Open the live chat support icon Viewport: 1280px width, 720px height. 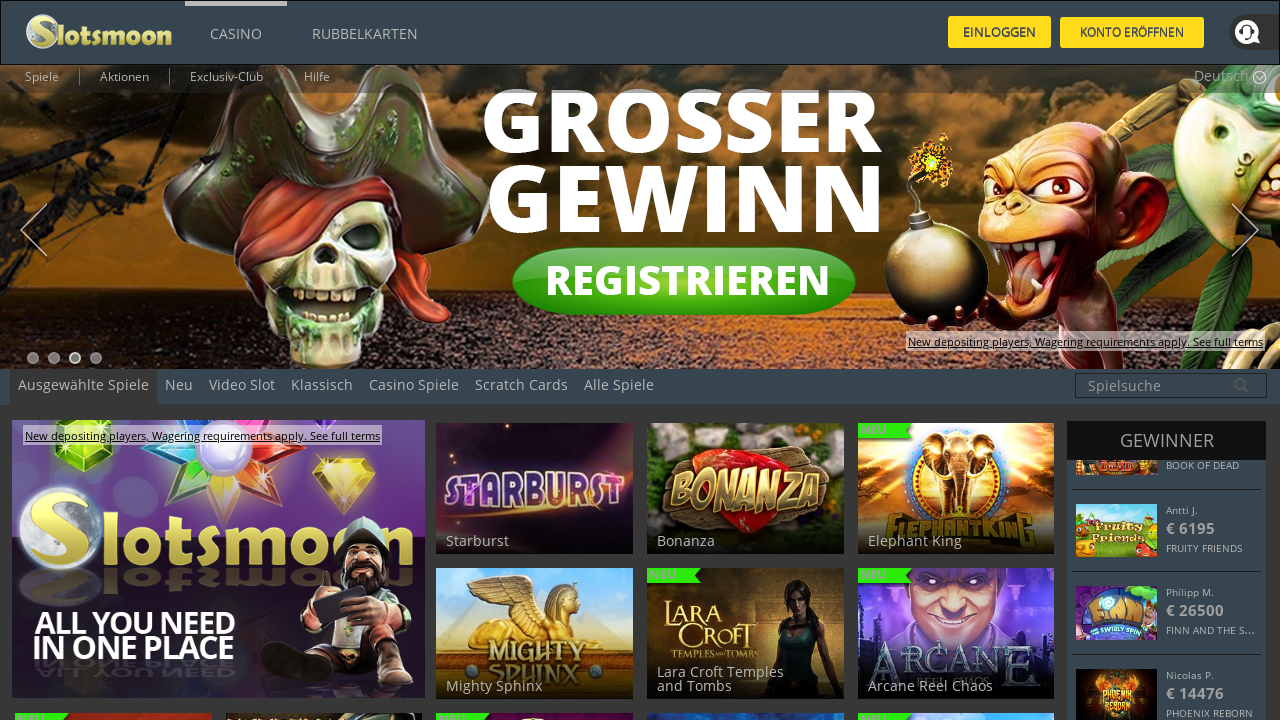(x=1247, y=32)
